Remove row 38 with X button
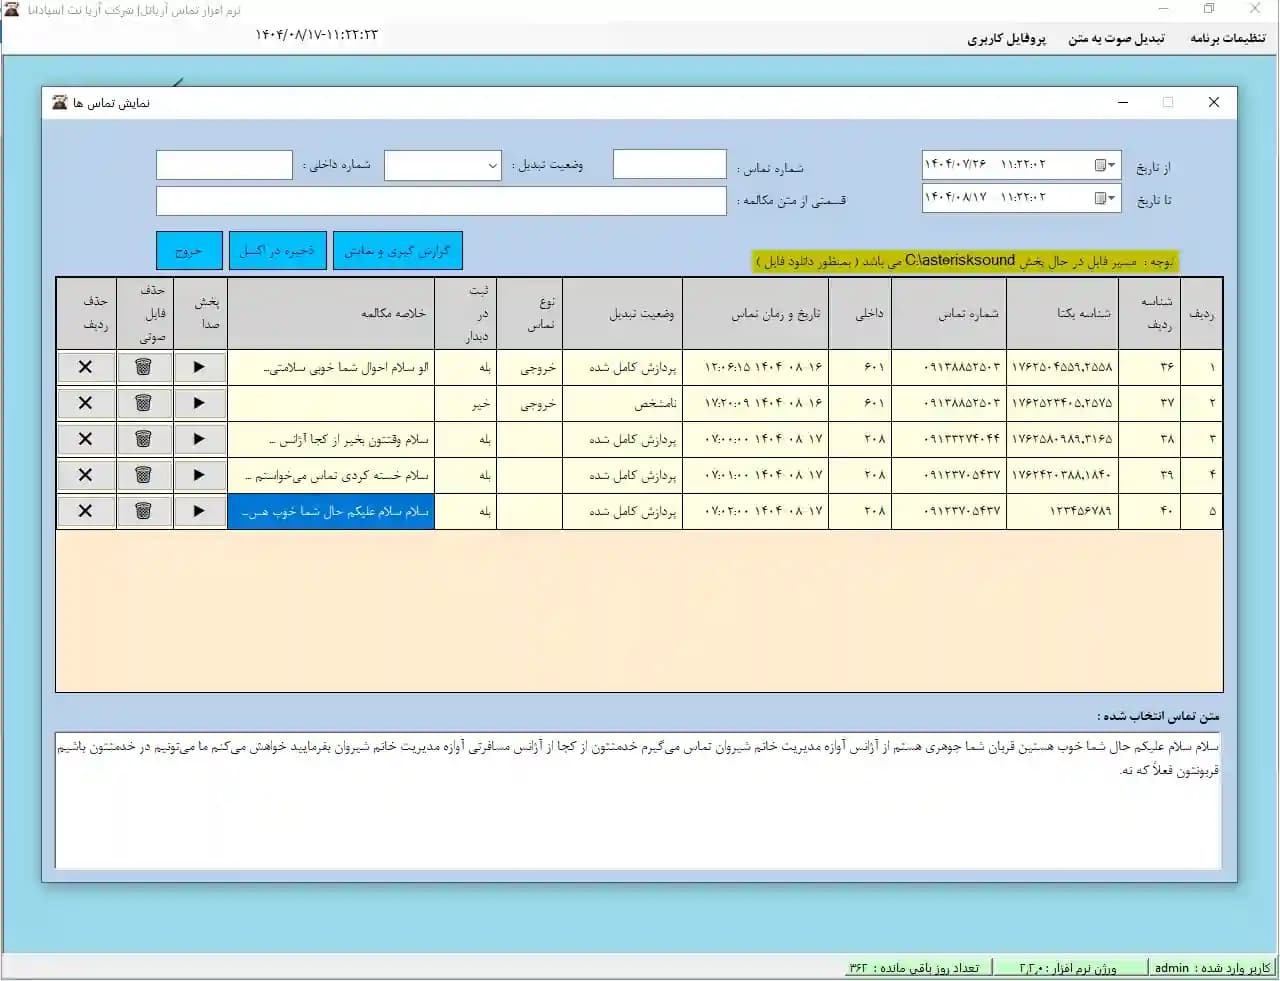Viewport: 1280px width, 981px height. pyautogui.click(x=86, y=439)
